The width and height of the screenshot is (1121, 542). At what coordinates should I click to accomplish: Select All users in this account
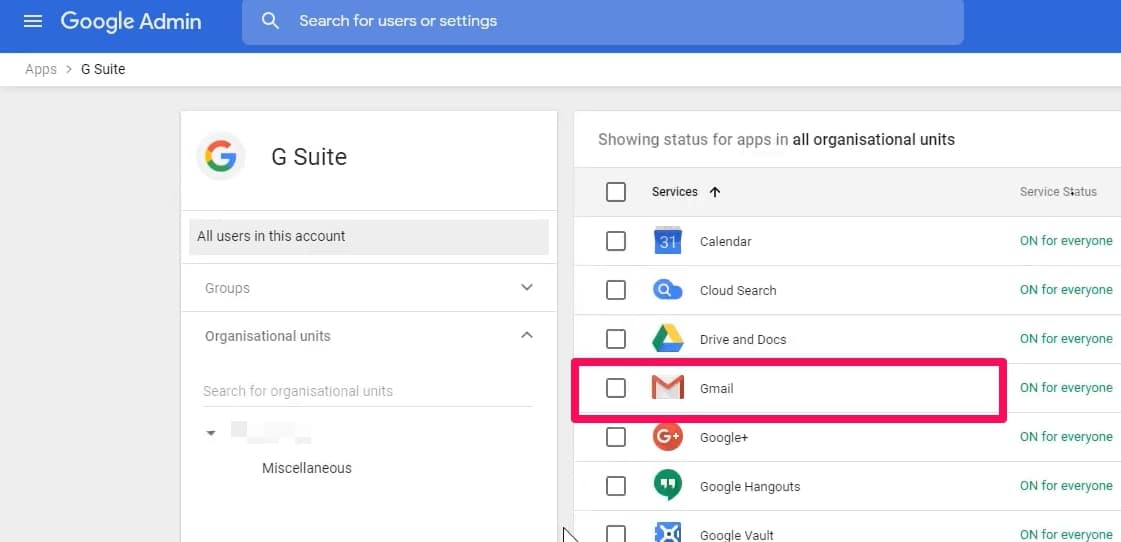(369, 237)
